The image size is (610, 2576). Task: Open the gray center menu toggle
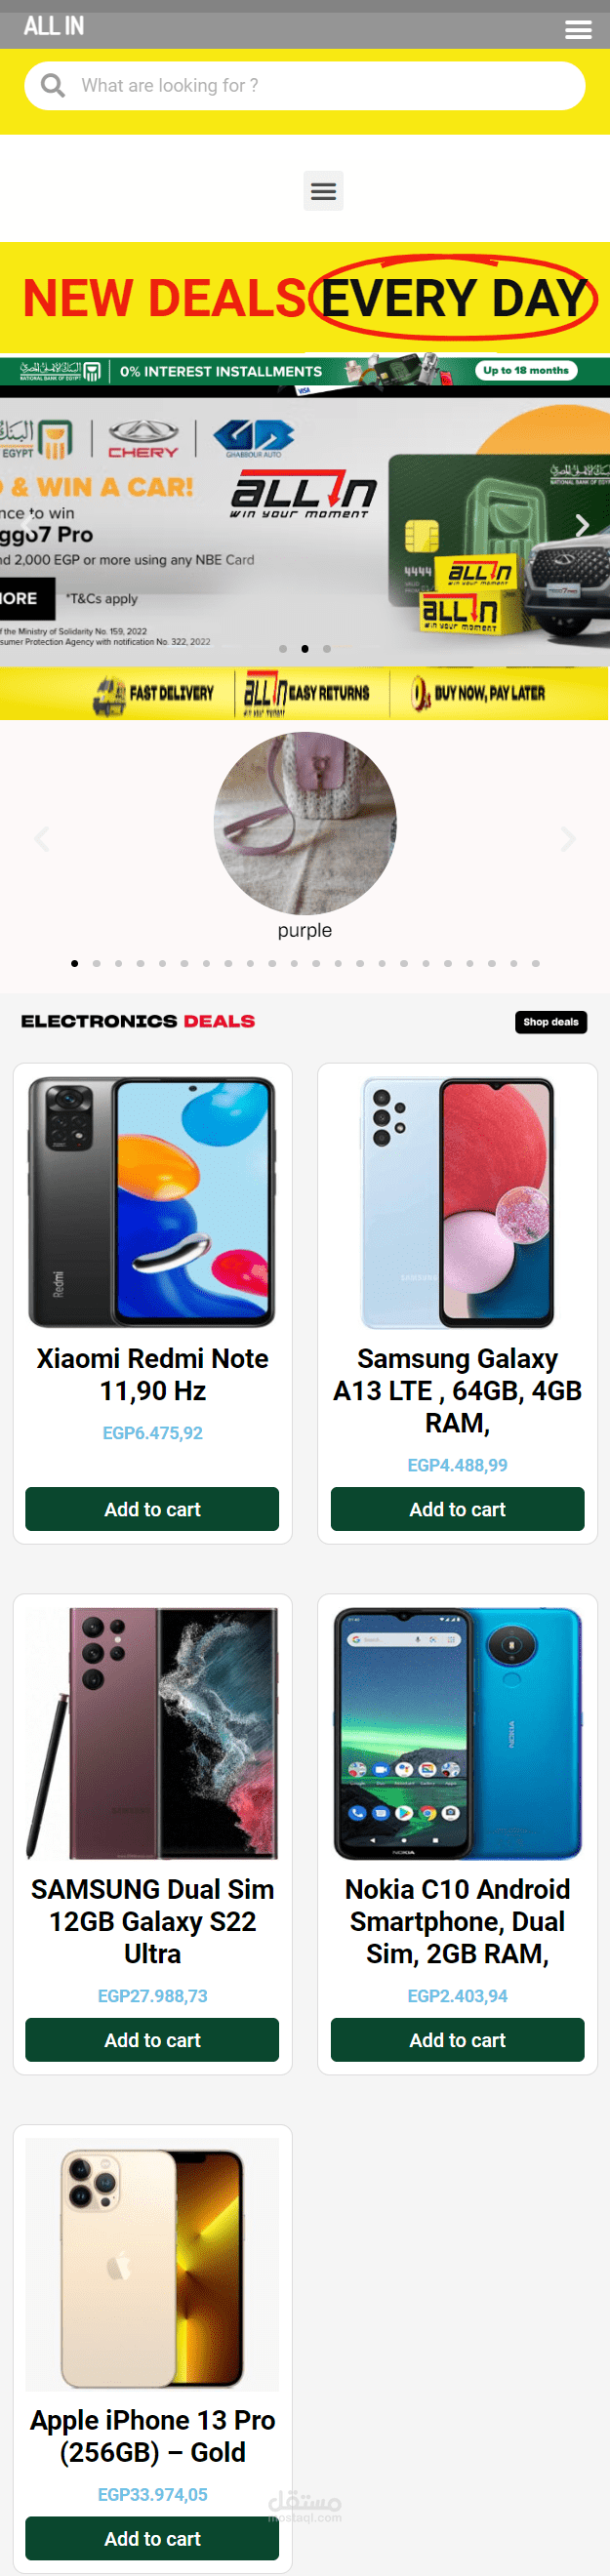click(323, 191)
